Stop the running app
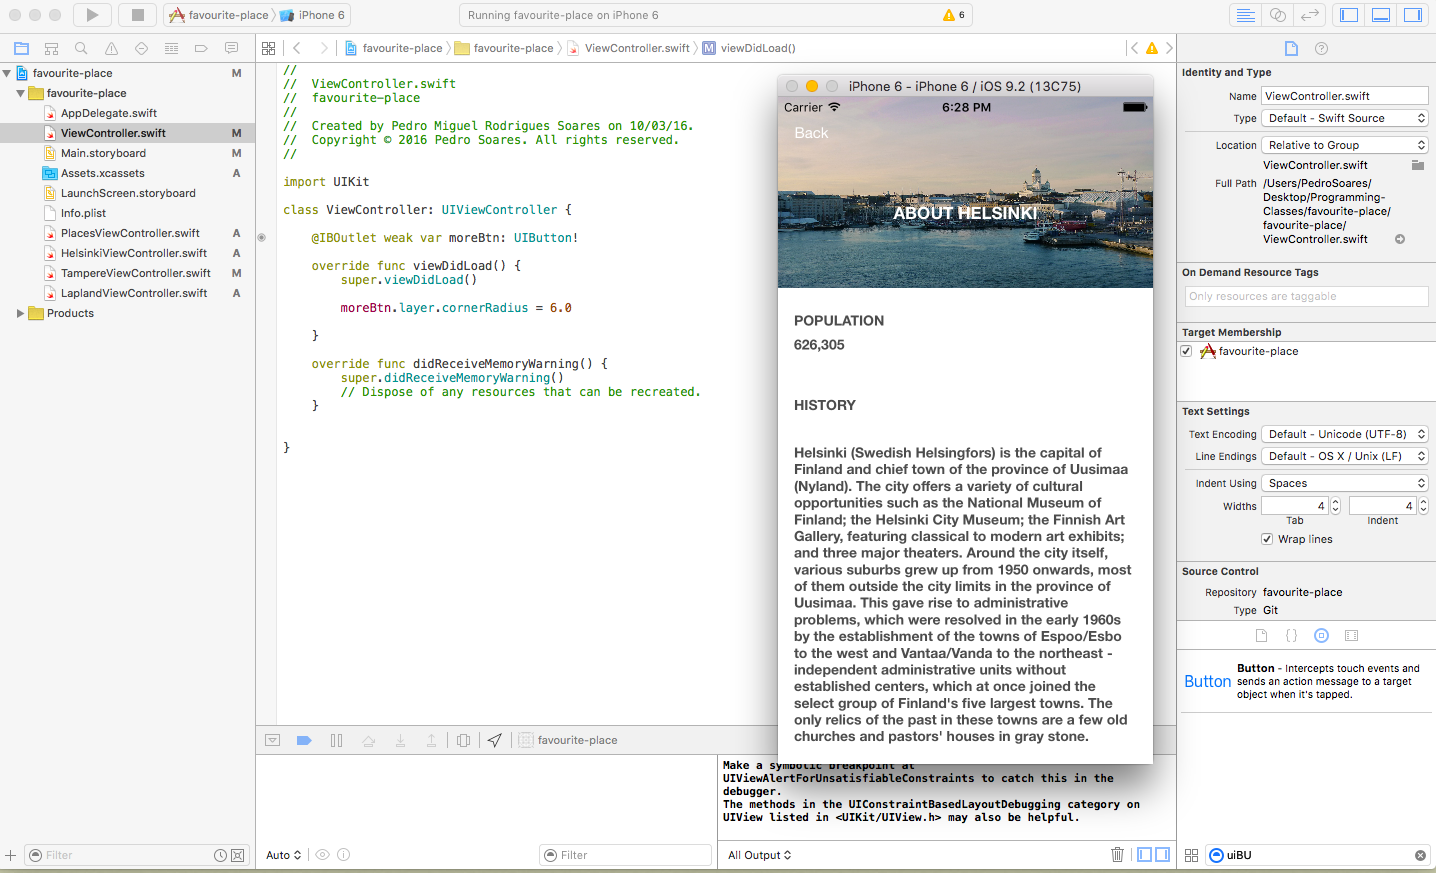1436x873 pixels. pyautogui.click(x=138, y=15)
